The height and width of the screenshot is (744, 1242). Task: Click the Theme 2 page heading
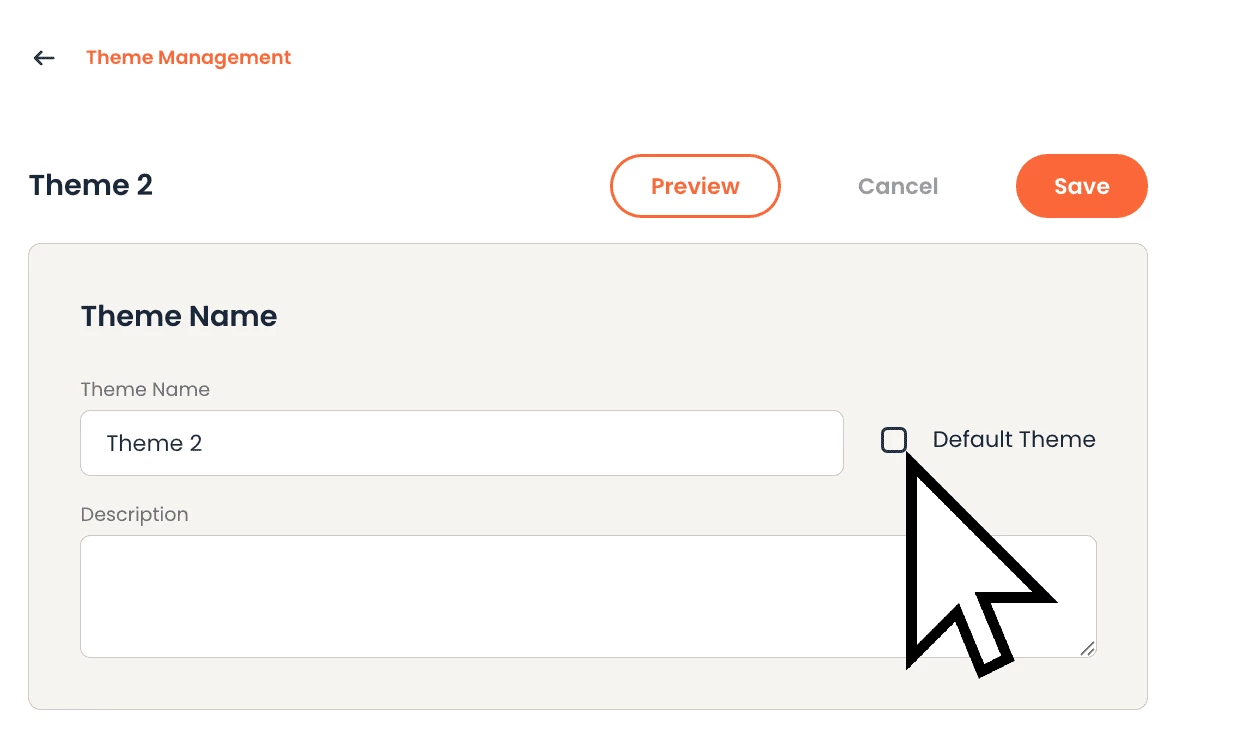click(91, 186)
